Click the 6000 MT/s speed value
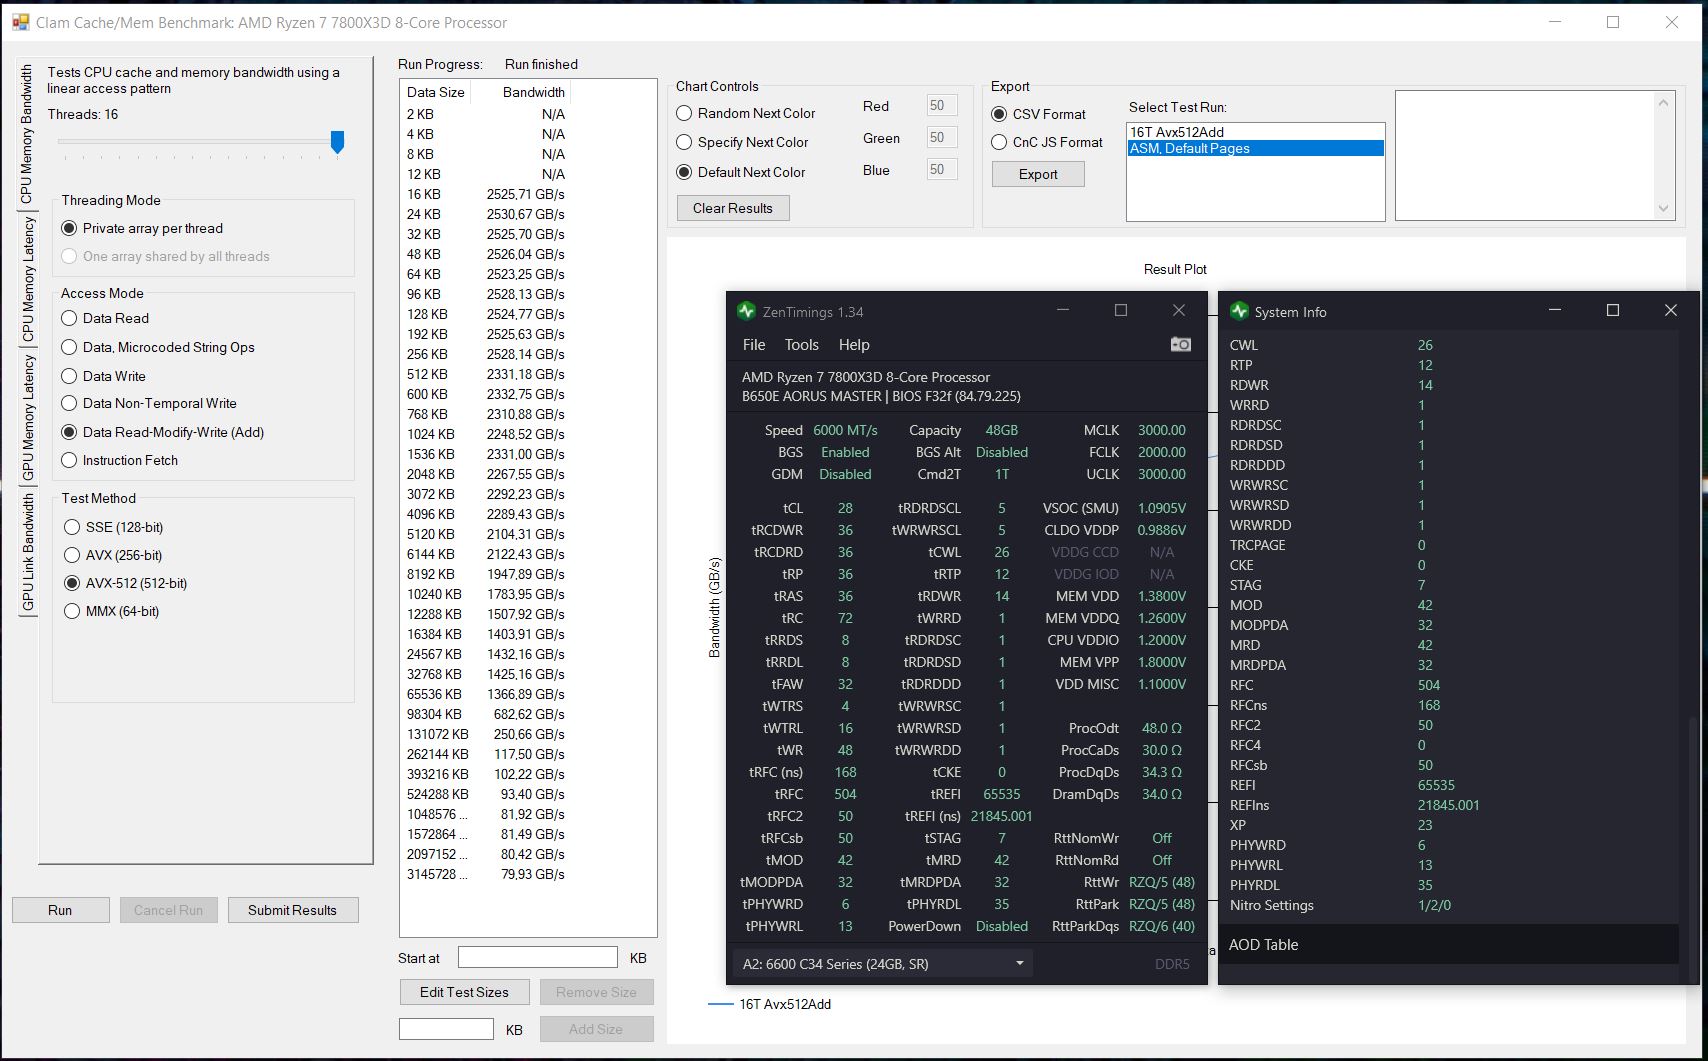Image resolution: width=1708 pixels, height=1061 pixels. (x=845, y=430)
